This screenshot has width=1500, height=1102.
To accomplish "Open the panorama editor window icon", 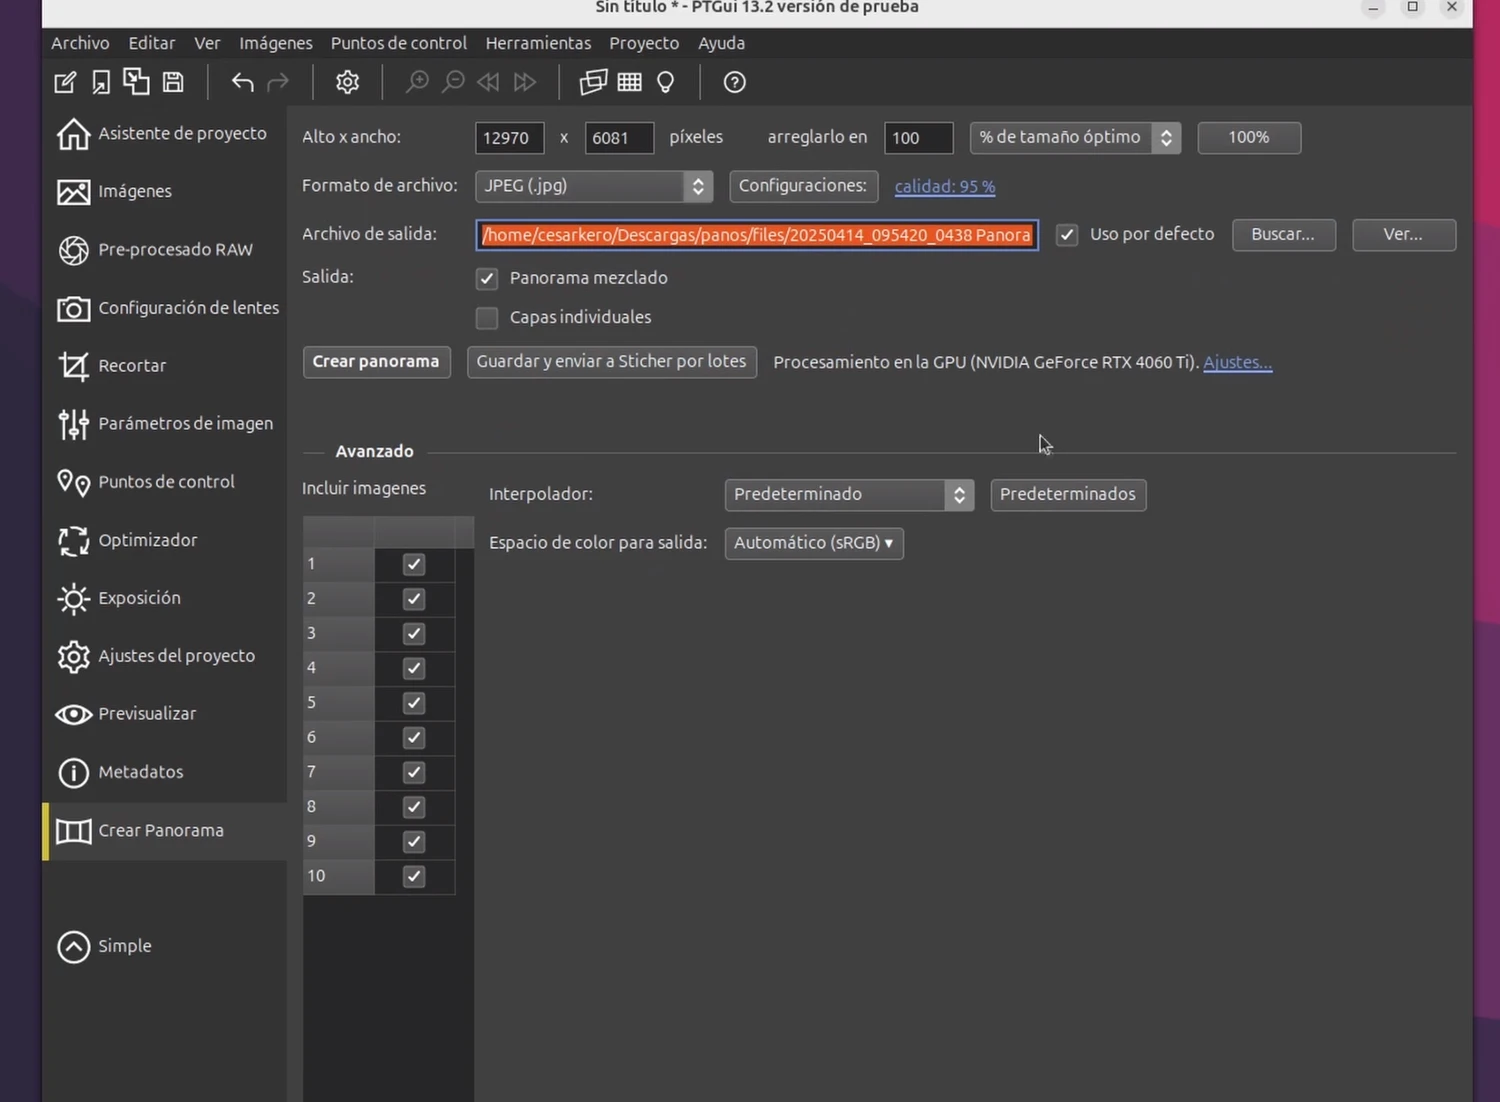I will pyautogui.click(x=593, y=82).
